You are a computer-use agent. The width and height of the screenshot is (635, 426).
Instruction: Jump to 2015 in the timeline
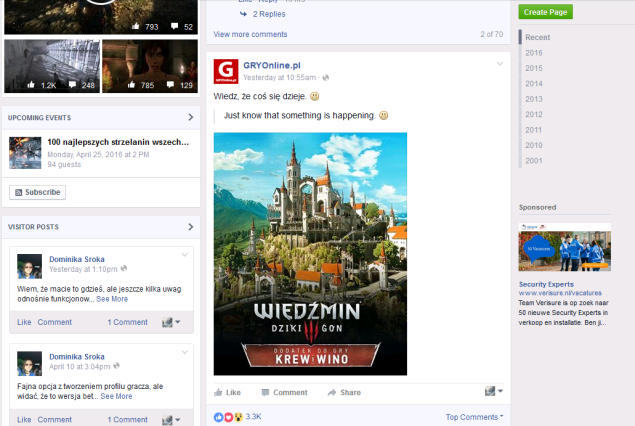[x=534, y=68]
